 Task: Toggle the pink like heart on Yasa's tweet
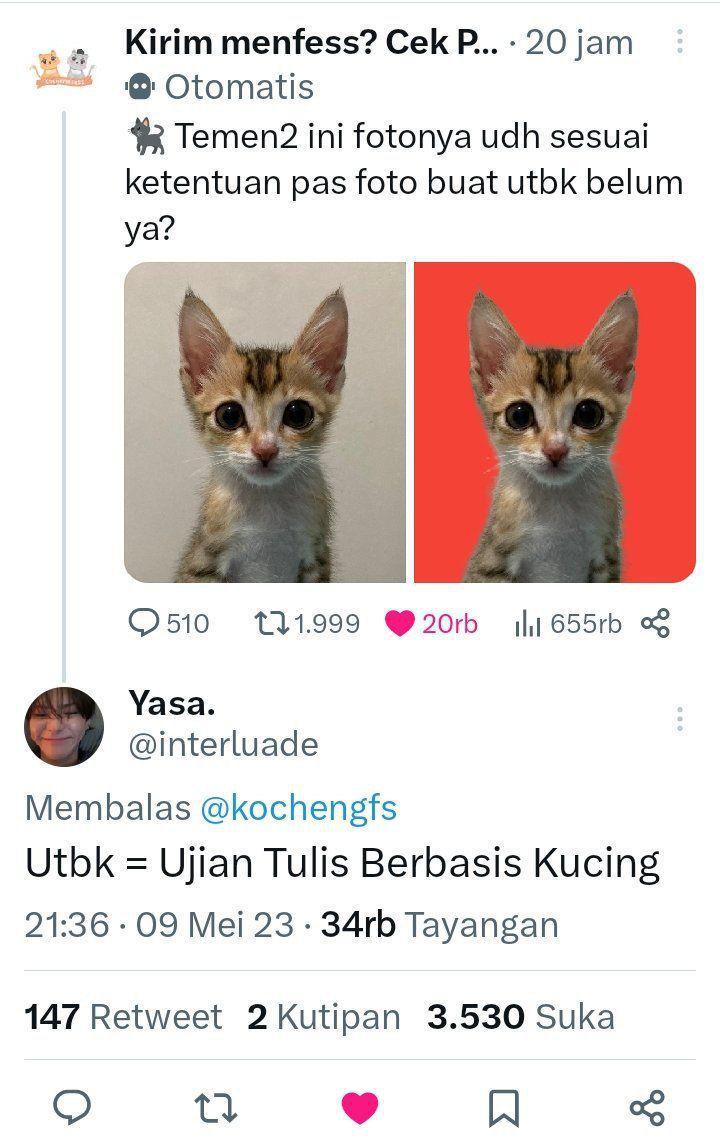(360, 1107)
